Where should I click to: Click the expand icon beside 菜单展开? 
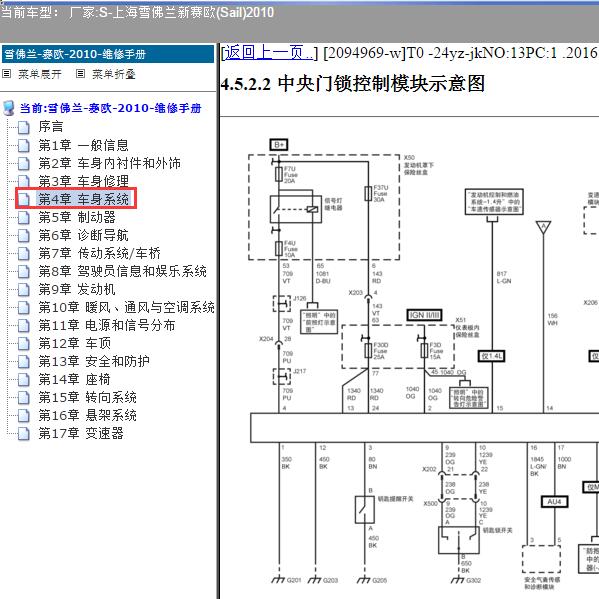click(x=6, y=73)
